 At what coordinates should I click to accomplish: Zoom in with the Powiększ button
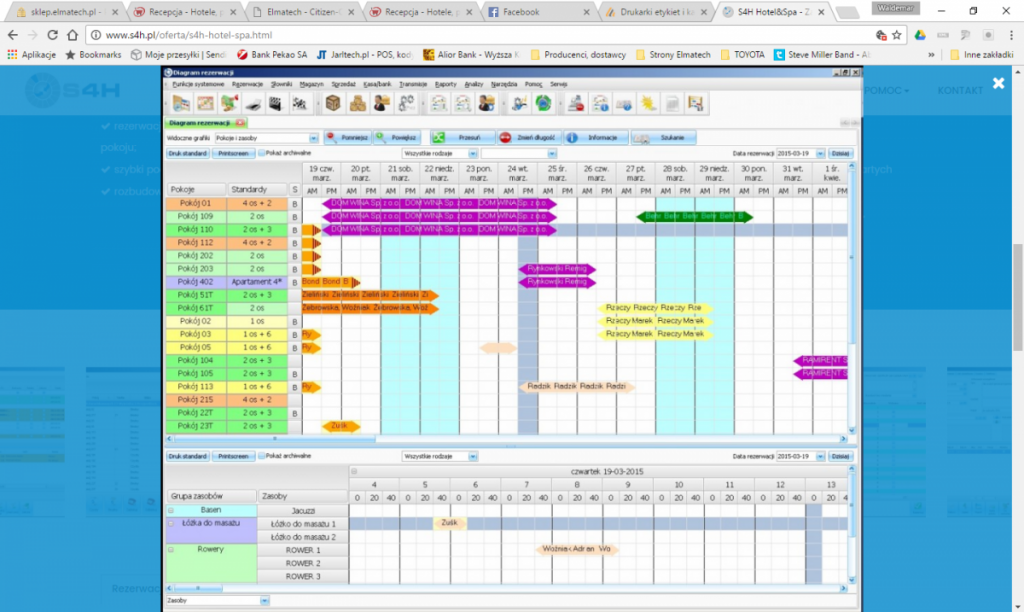tap(397, 138)
